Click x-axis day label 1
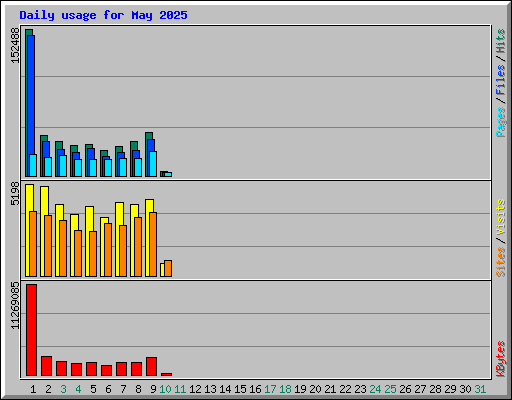512x400 pixels. [33, 389]
